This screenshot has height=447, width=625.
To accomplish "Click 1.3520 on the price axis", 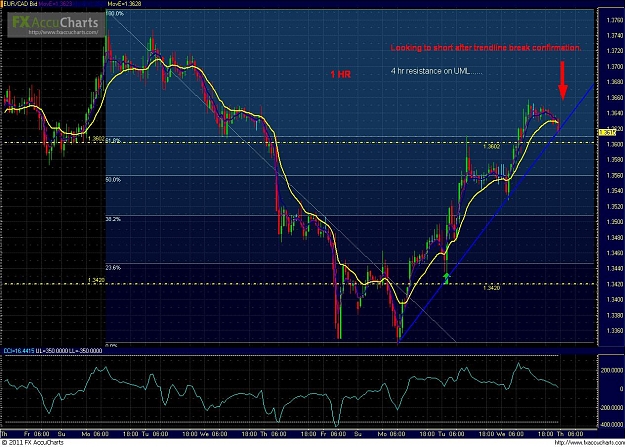I will pyautogui.click(x=615, y=207).
